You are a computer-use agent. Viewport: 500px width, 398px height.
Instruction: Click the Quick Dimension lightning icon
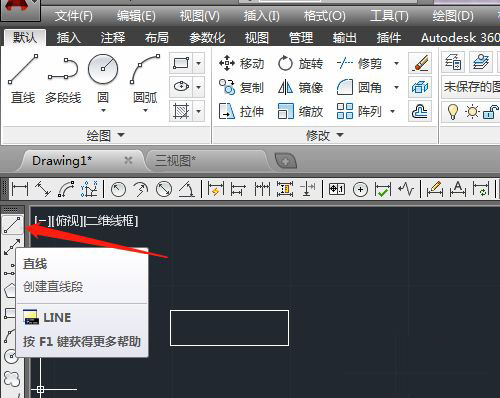click(216, 189)
